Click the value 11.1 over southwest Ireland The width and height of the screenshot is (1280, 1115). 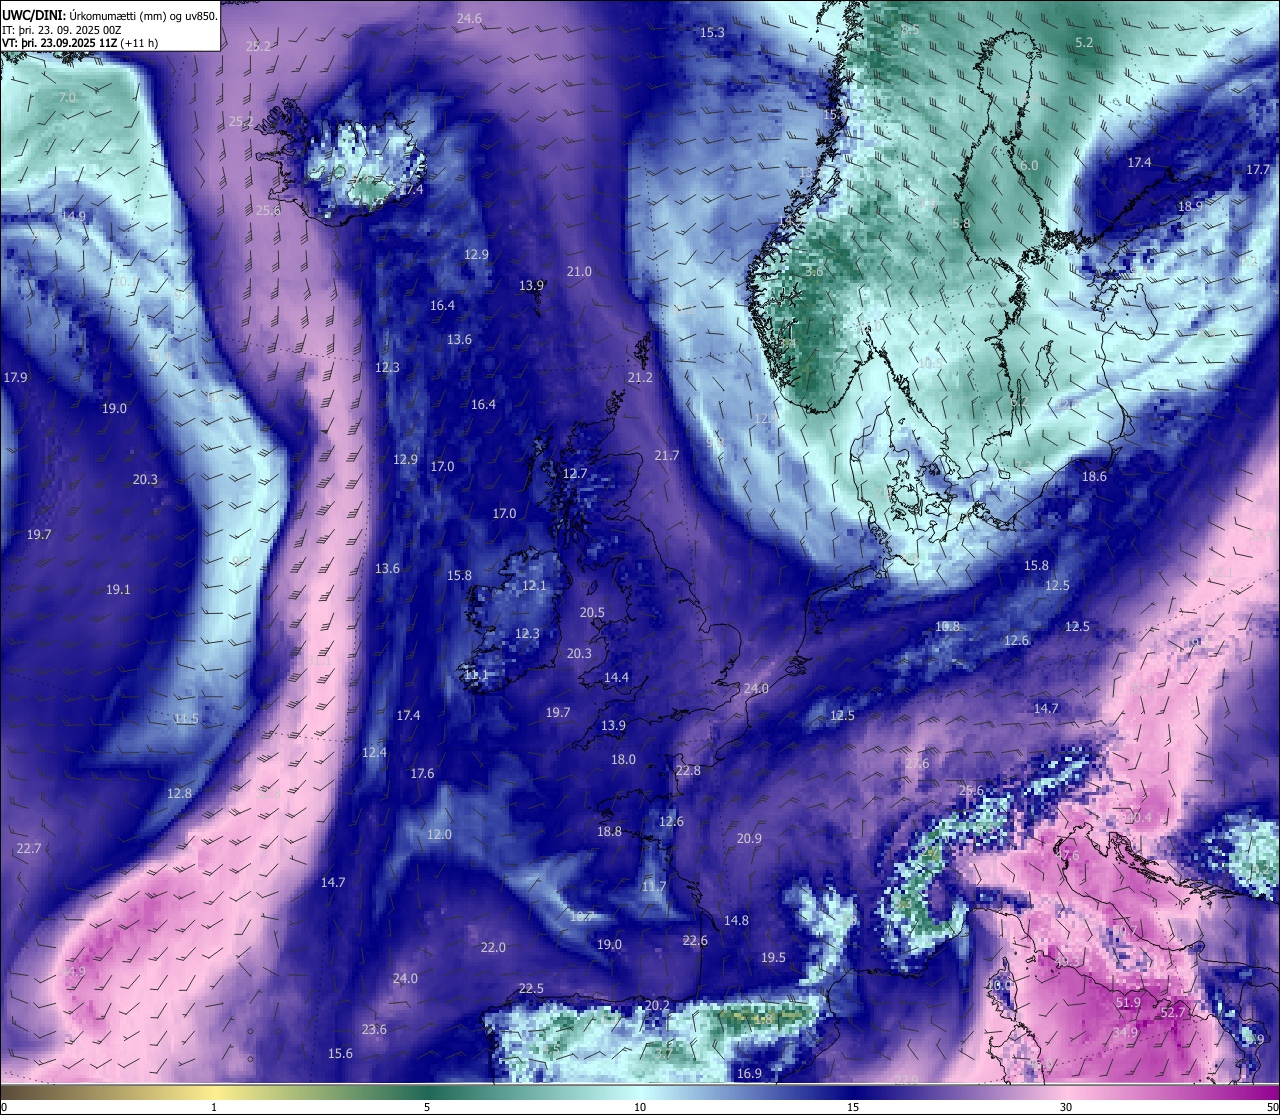coord(476,676)
